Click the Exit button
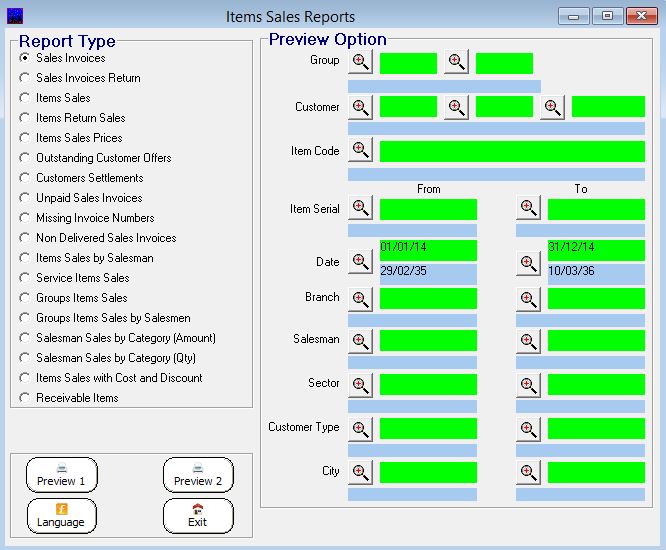The width and height of the screenshot is (666, 550). pyautogui.click(x=197, y=516)
